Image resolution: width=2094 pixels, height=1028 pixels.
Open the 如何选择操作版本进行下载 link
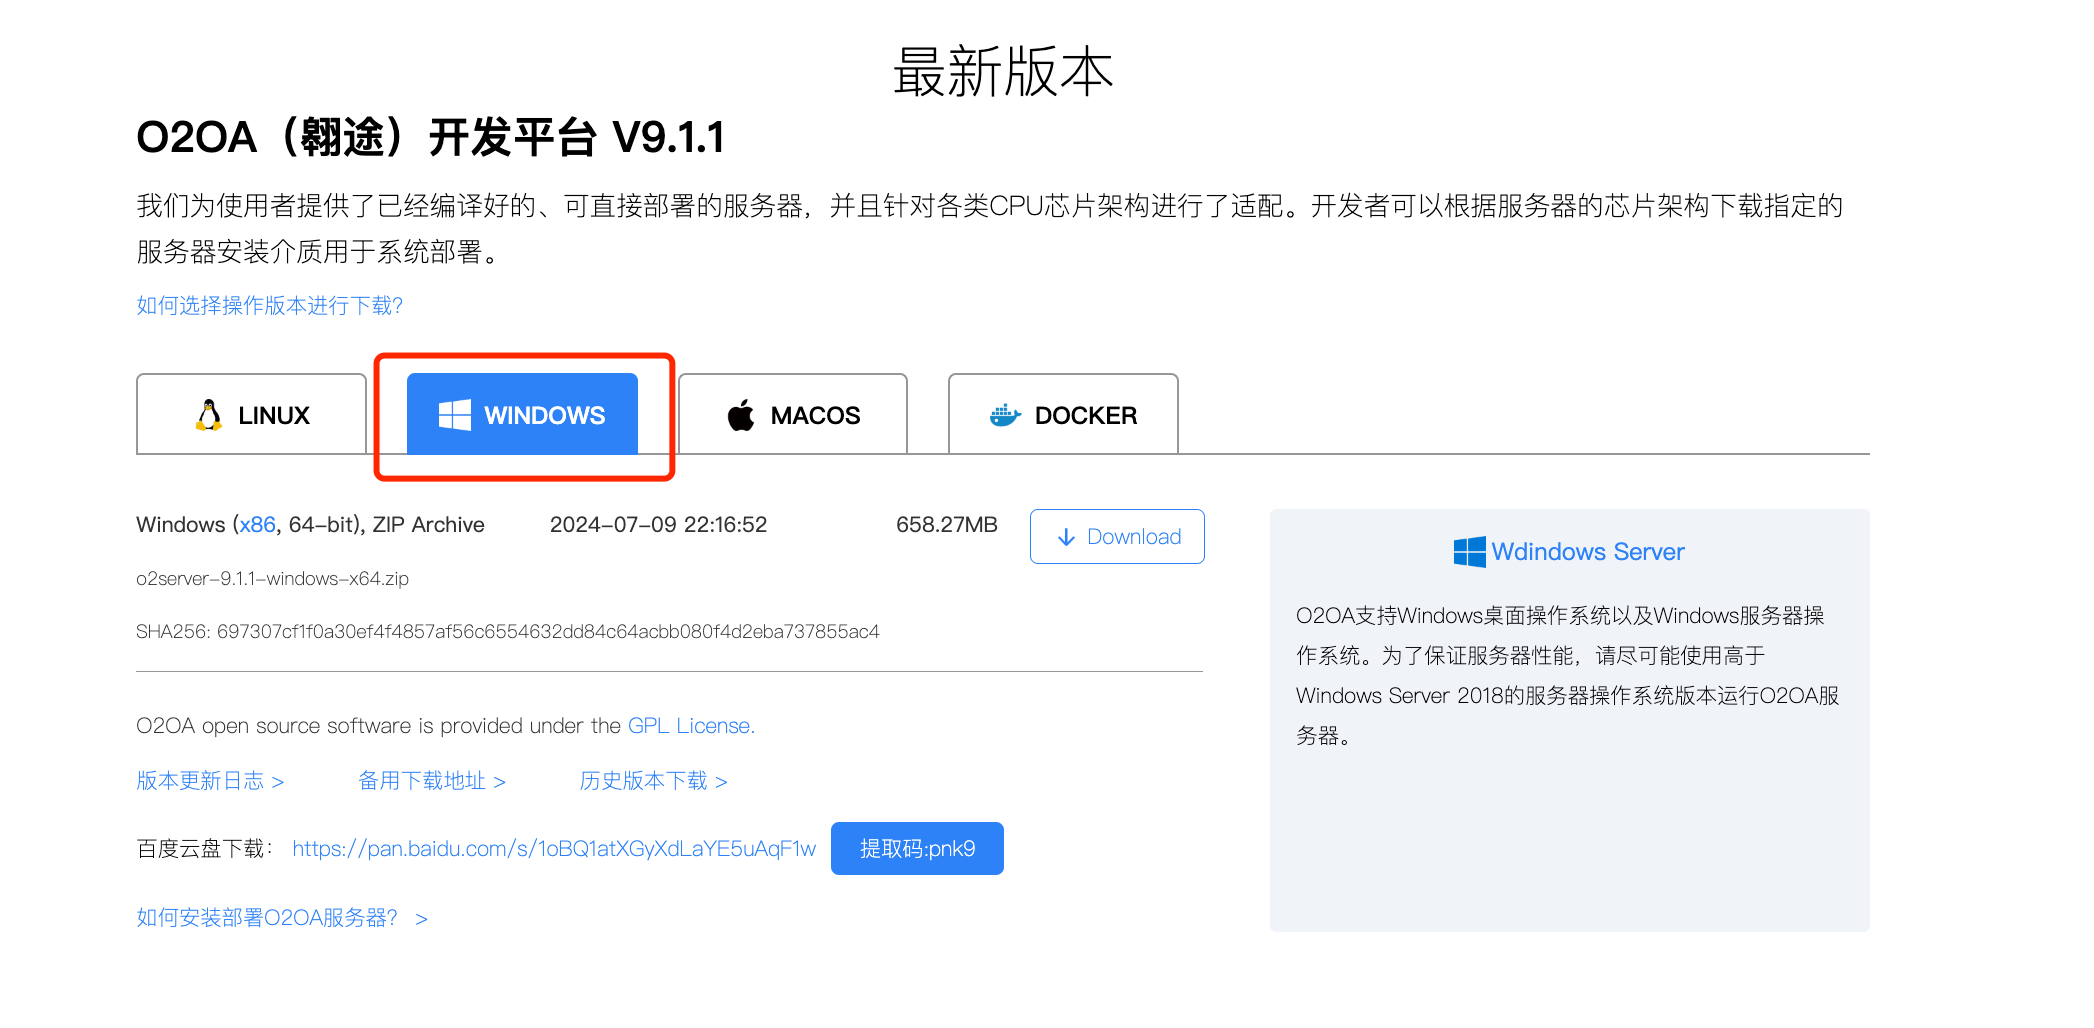(268, 305)
